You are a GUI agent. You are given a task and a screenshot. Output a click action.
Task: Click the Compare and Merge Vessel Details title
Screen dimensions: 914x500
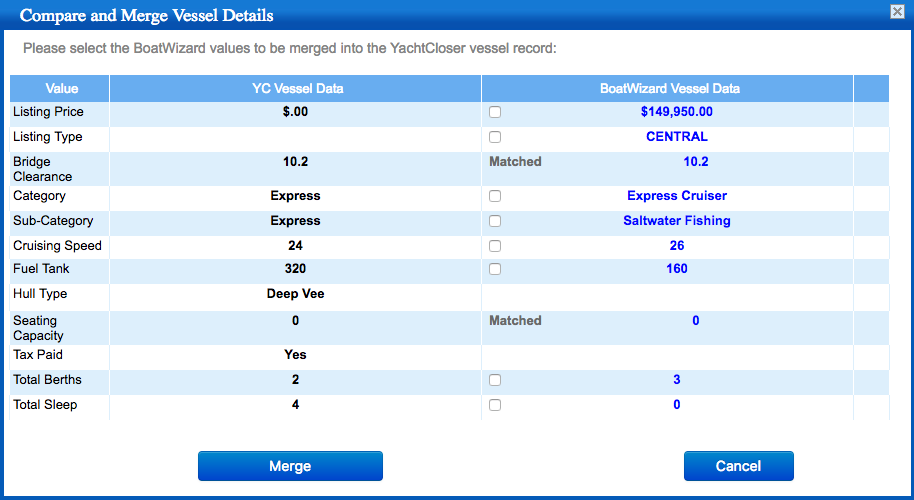(x=146, y=15)
